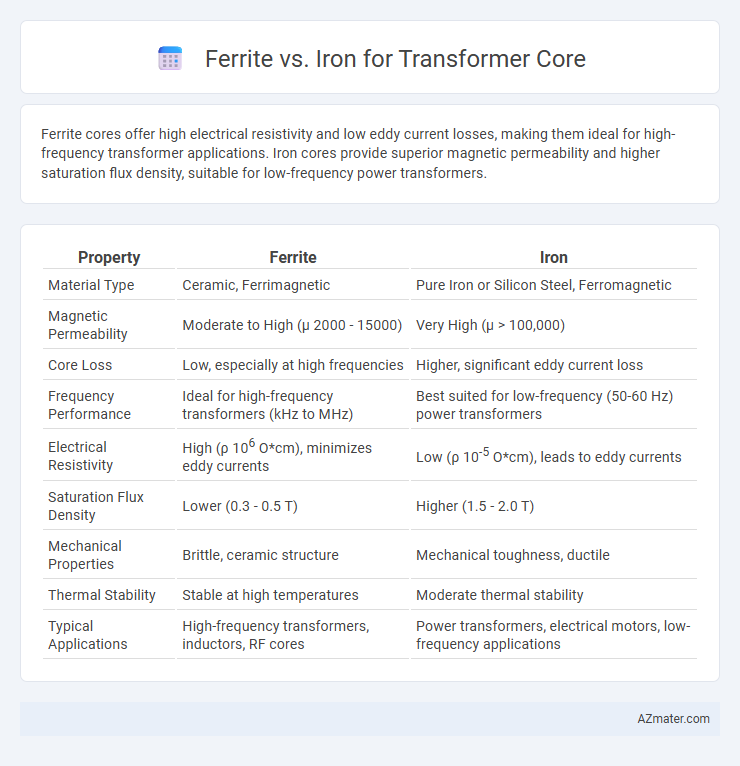Click the 'Stable at high temperatures' cell
This screenshot has width=740, height=766.
293,595
